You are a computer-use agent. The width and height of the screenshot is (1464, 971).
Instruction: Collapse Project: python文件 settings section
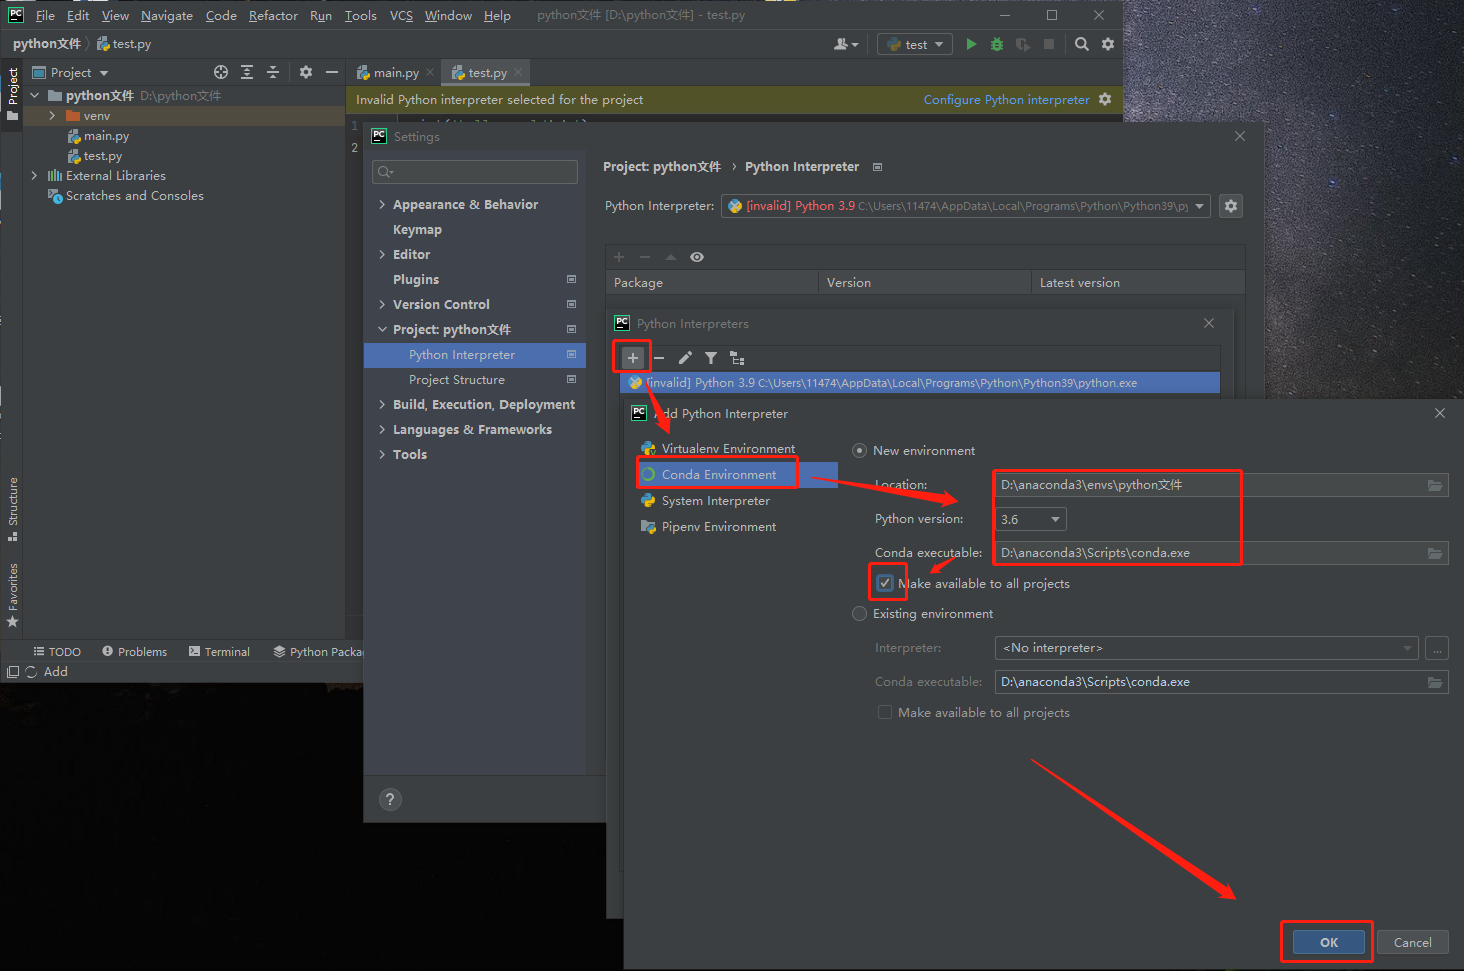click(x=382, y=329)
